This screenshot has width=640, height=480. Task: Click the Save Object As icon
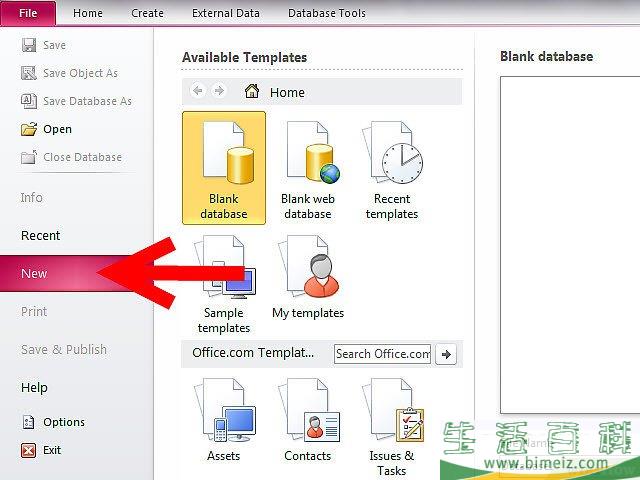coord(29,73)
